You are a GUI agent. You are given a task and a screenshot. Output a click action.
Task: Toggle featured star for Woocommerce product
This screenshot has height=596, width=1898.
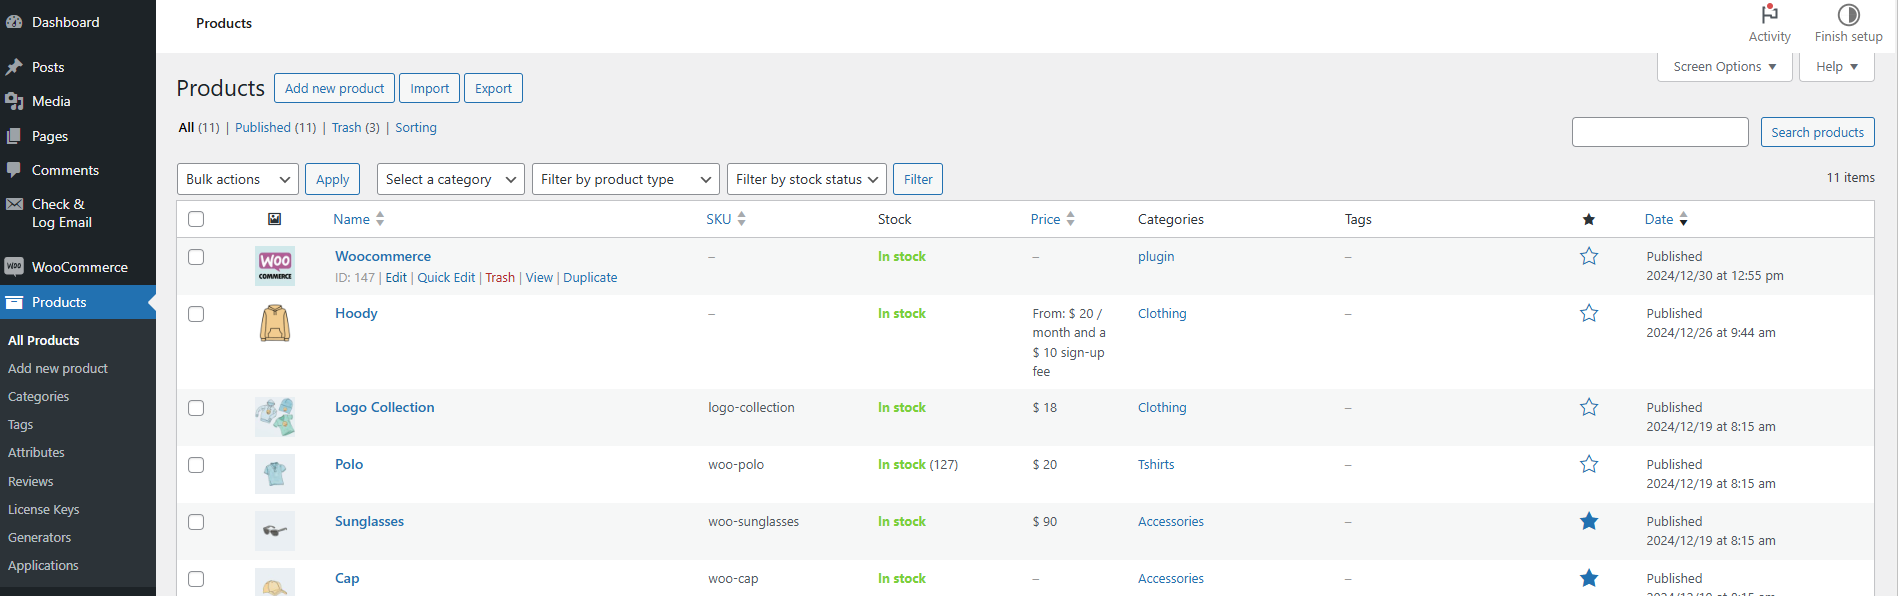point(1589,257)
